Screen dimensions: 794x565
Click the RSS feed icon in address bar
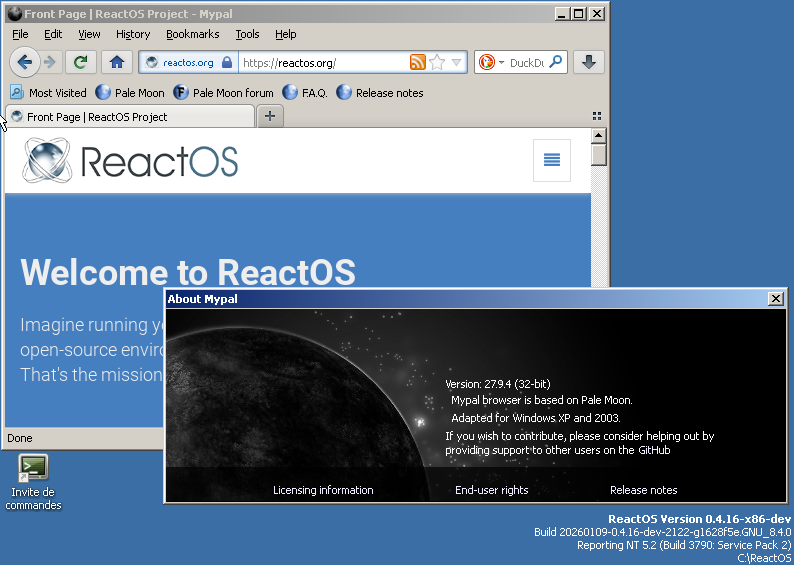(x=417, y=62)
